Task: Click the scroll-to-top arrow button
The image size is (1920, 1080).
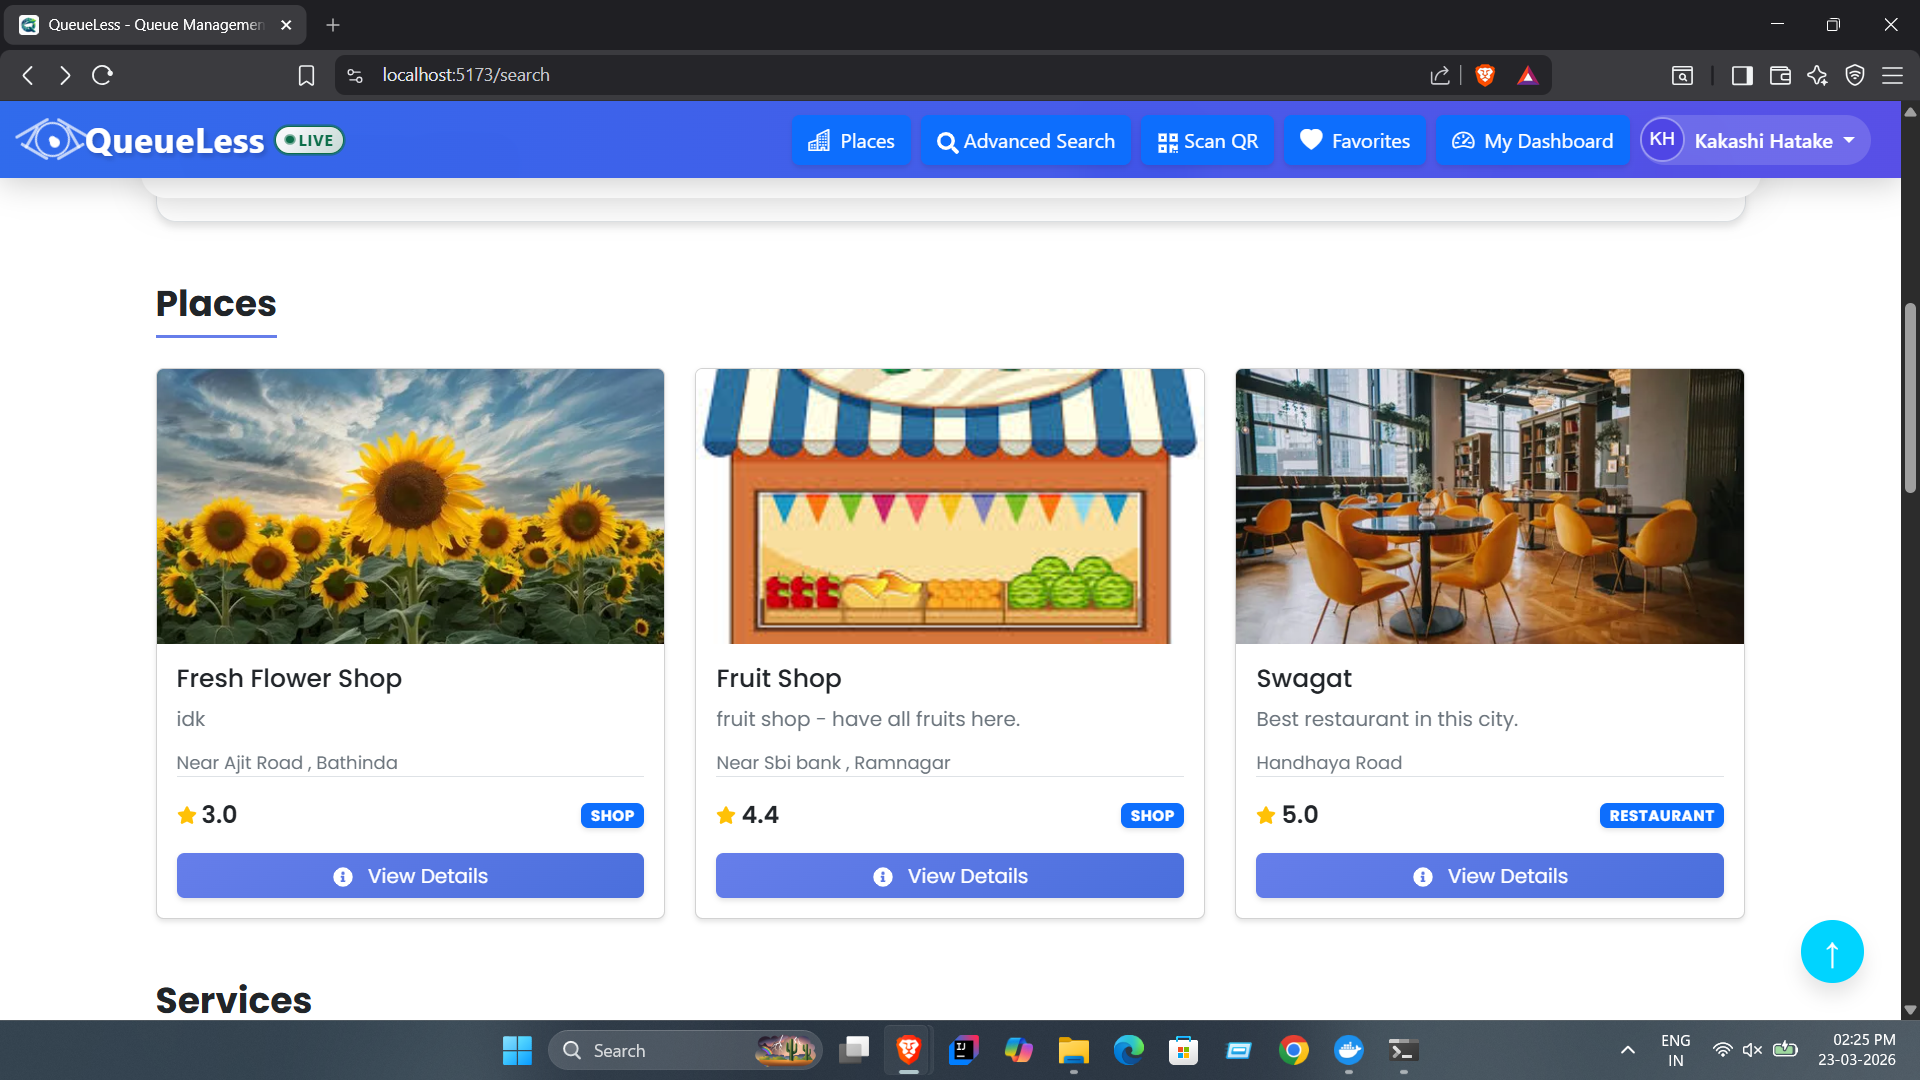Action: point(1832,952)
